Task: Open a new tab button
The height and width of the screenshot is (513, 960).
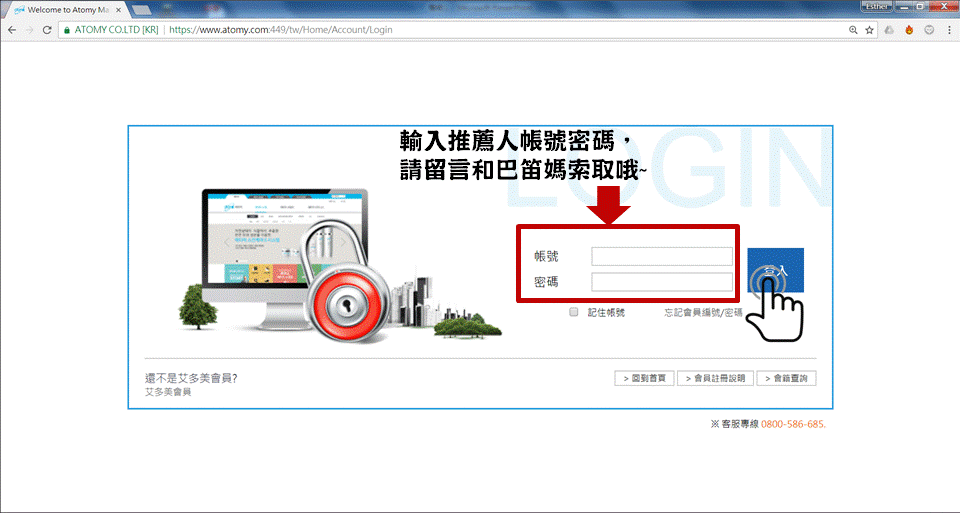Action: point(141,10)
